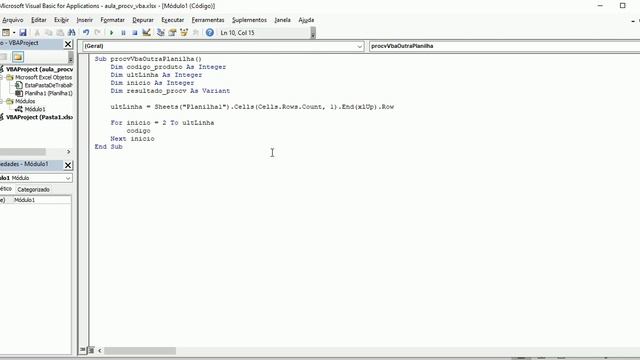640x360 pixels.
Task: Open VBA Help with the question mark icon
Action: click(209, 33)
